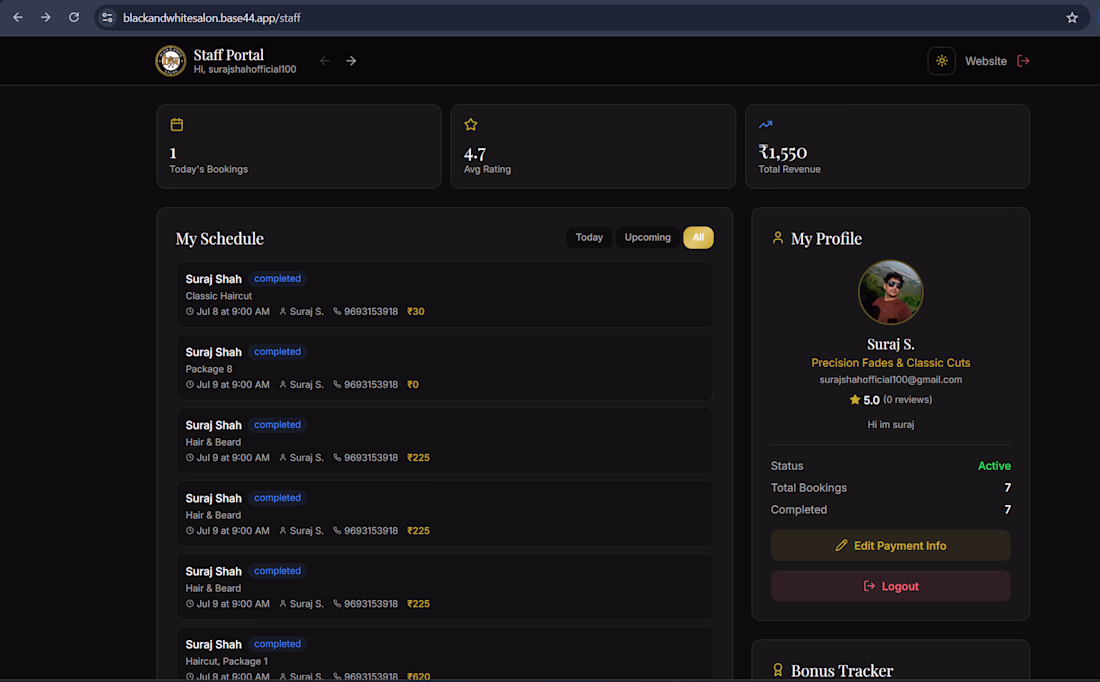The width and height of the screenshot is (1100, 682).
Task: Toggle light theme with the sun icon
Action: [941, 61]
